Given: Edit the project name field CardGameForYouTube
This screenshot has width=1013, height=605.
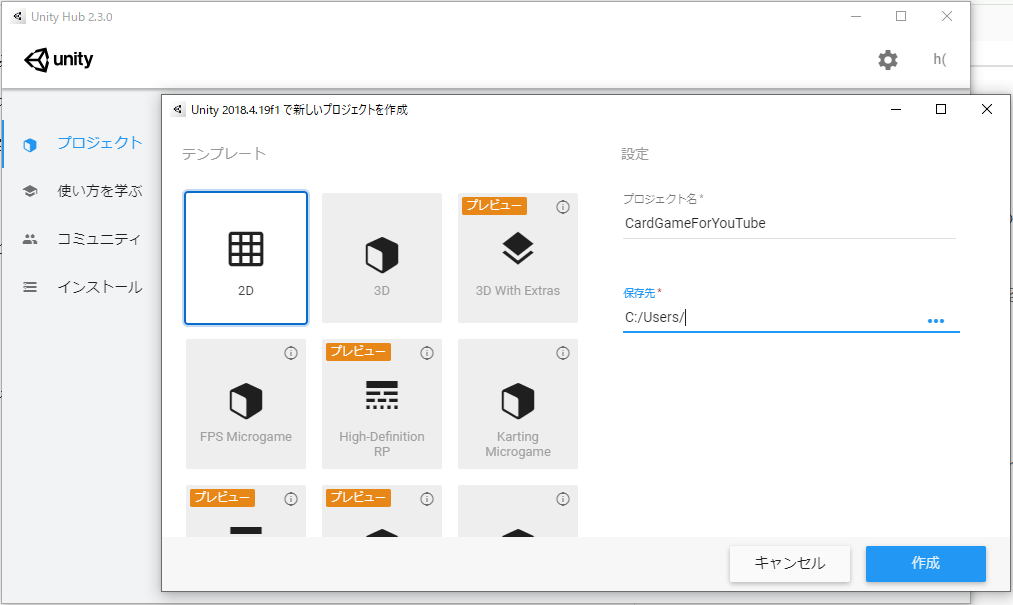Looking at the screenshot, I should (x=789, y=223).
